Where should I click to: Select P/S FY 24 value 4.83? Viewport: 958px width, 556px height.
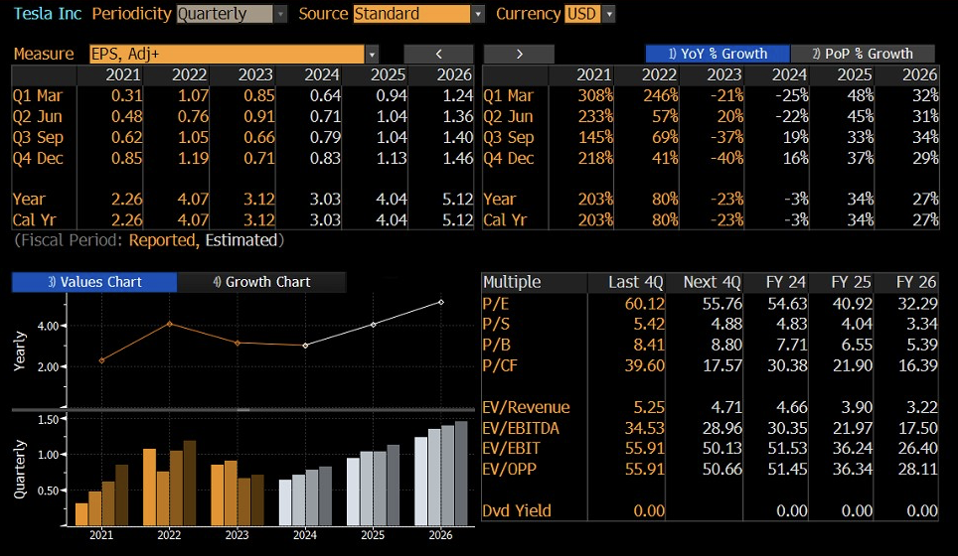[x=791, y=324]
